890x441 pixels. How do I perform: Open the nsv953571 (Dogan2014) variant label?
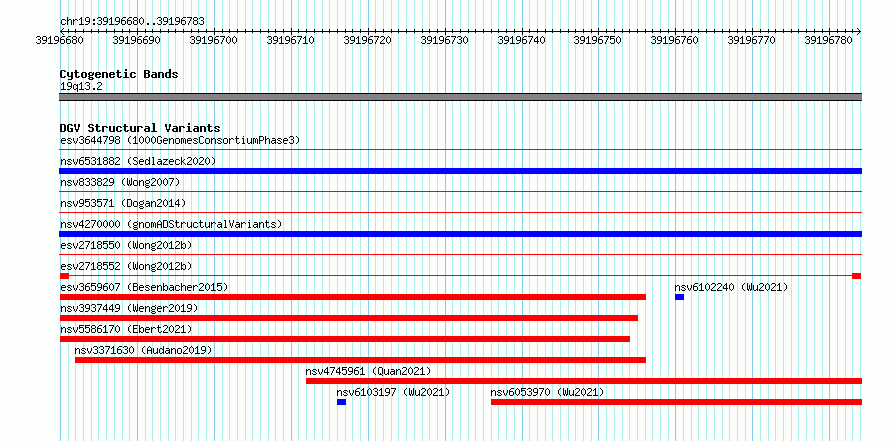tap(123, 203)
